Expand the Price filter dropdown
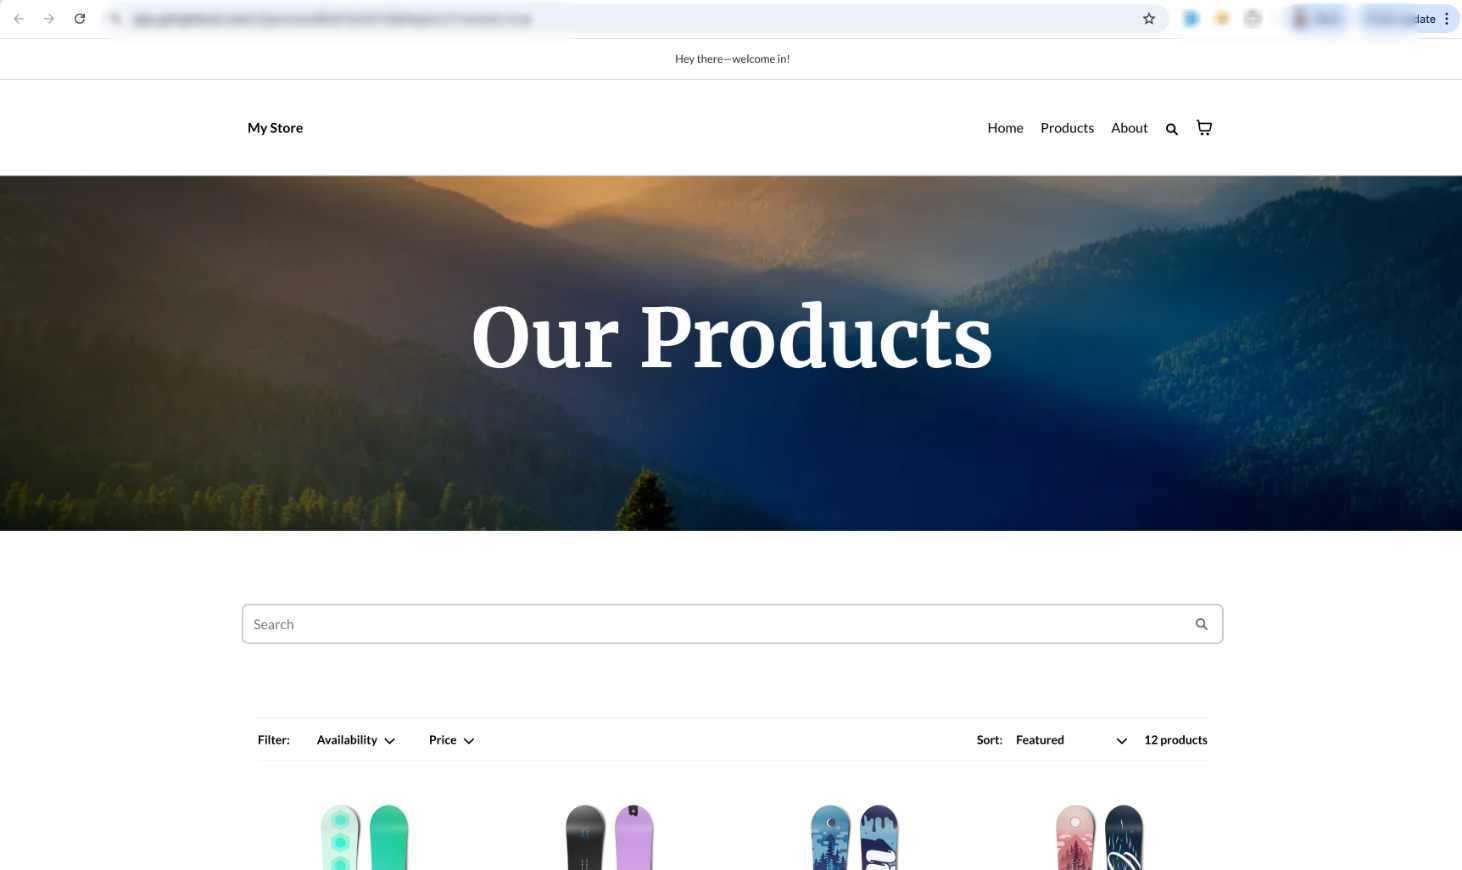The image size is (1462, 870). (452, 740)
